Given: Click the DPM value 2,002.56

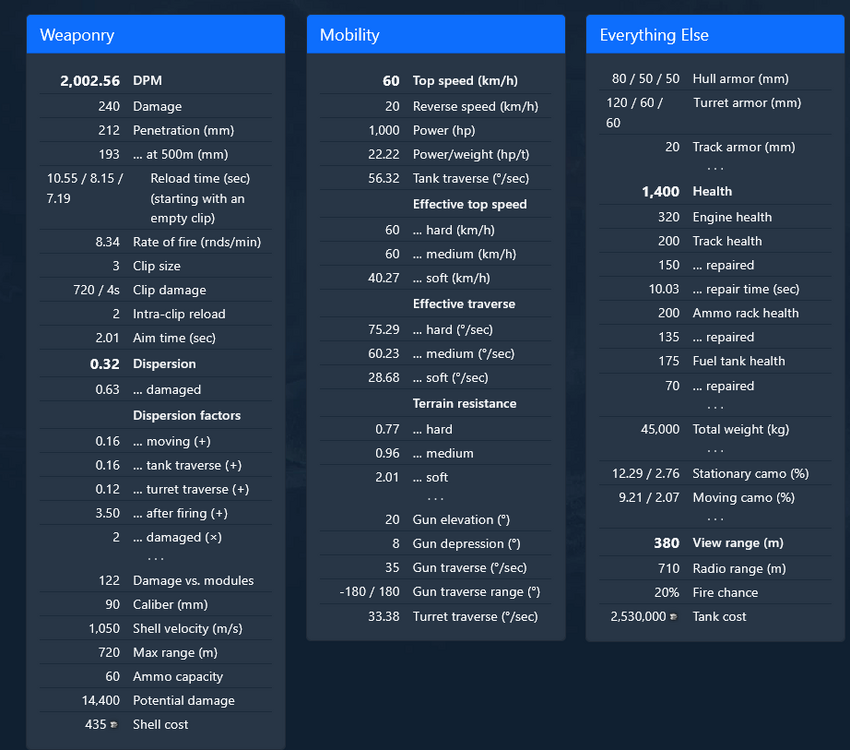Looking at the screenshot, I should point(90,81).
